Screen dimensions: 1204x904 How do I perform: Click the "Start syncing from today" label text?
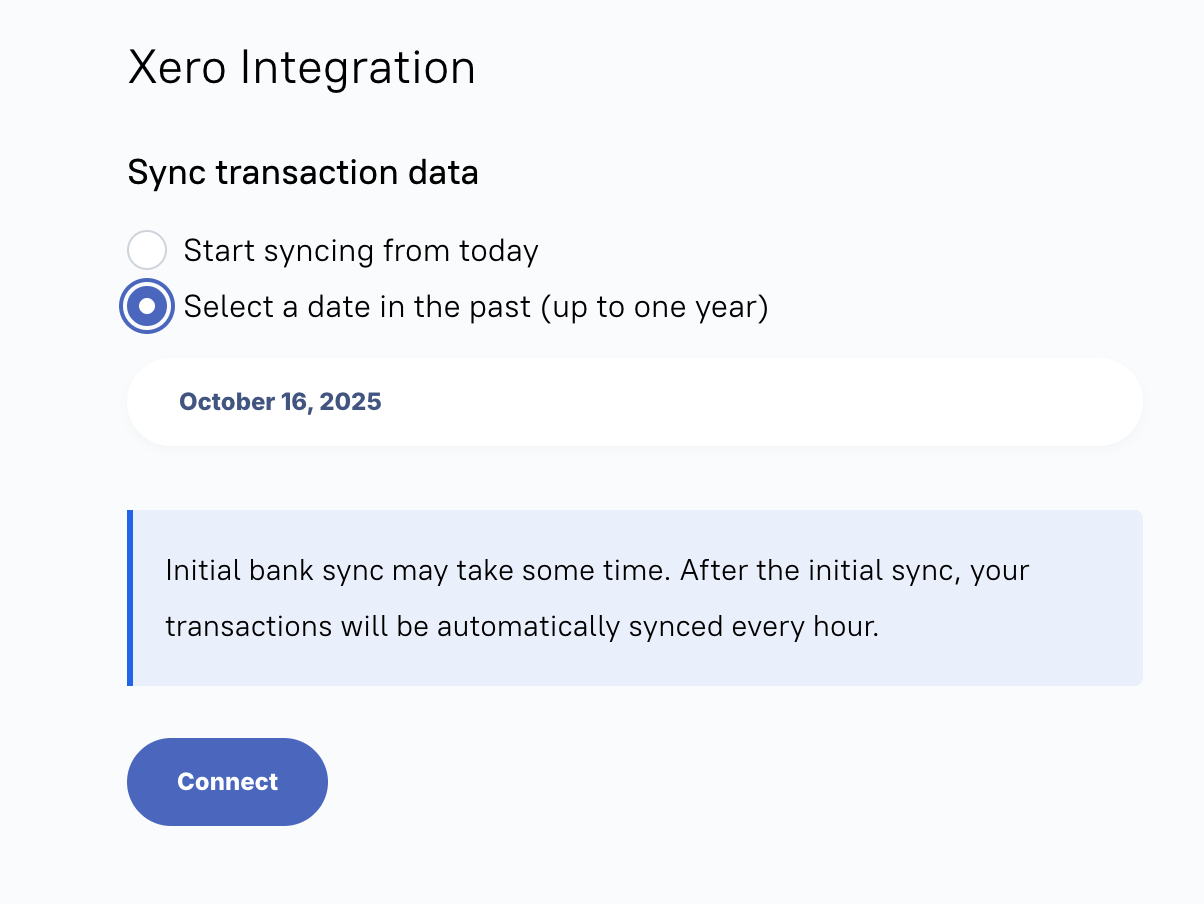(x=361, y=250)
